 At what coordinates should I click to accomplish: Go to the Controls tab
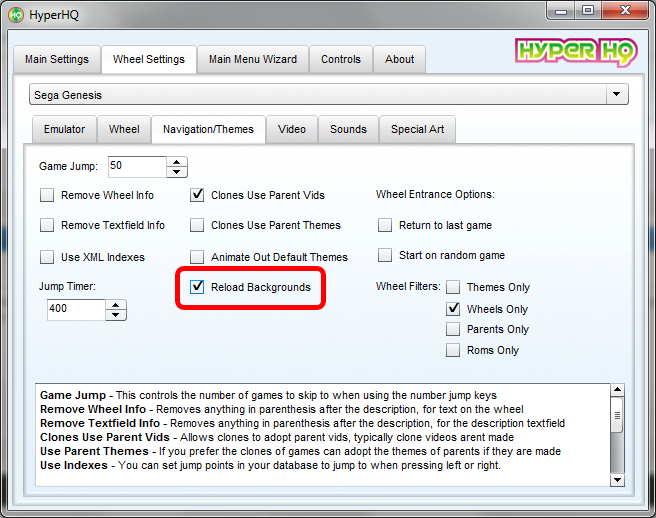point(341,59)
